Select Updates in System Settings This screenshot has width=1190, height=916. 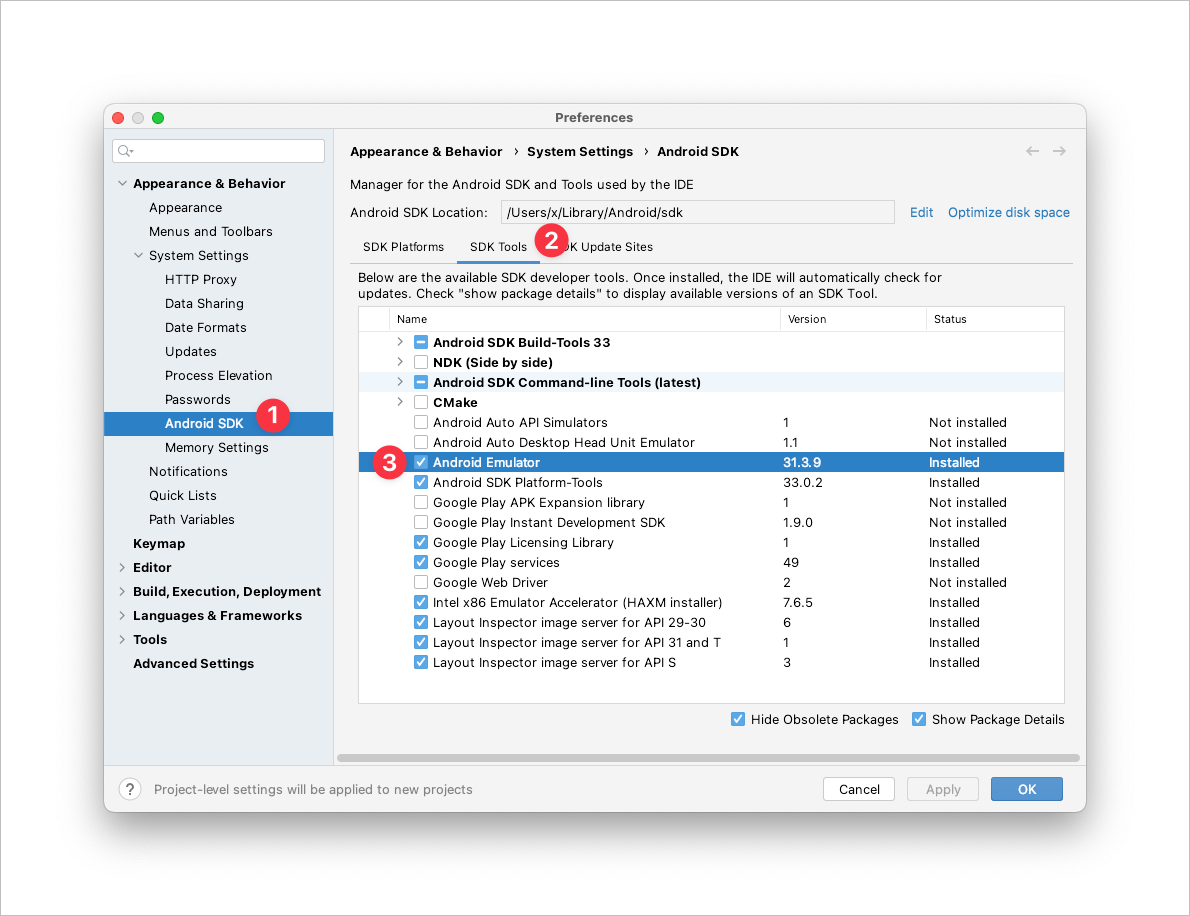pos(190,351)
